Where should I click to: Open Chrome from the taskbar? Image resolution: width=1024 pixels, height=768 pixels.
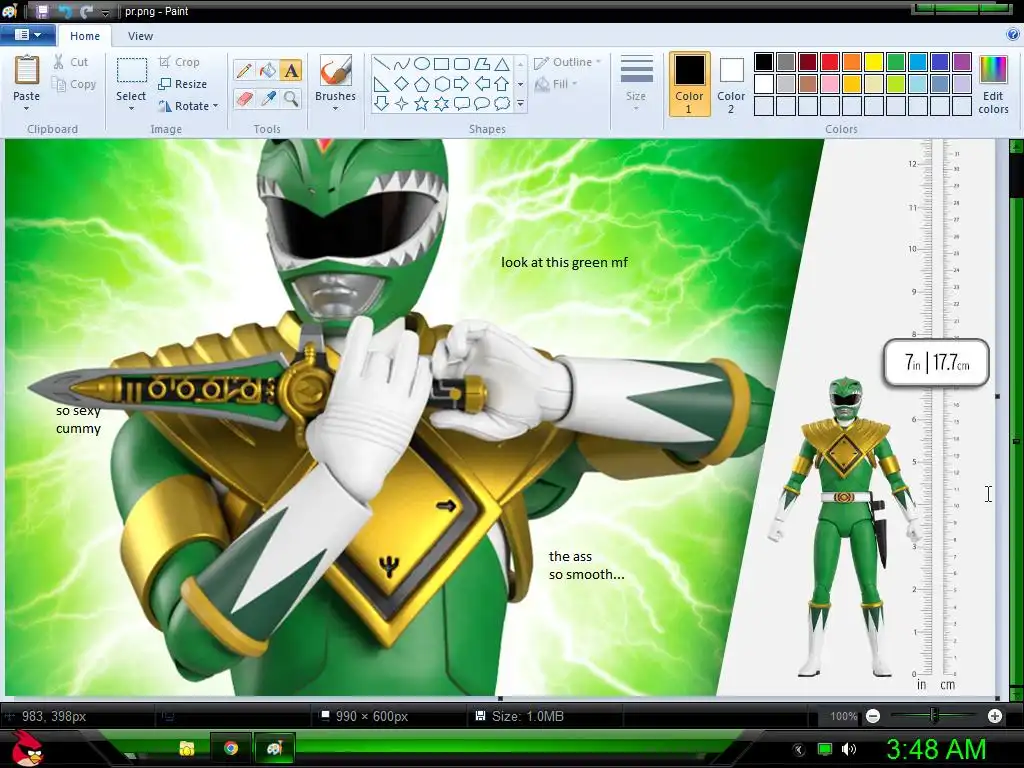point(231,748)
